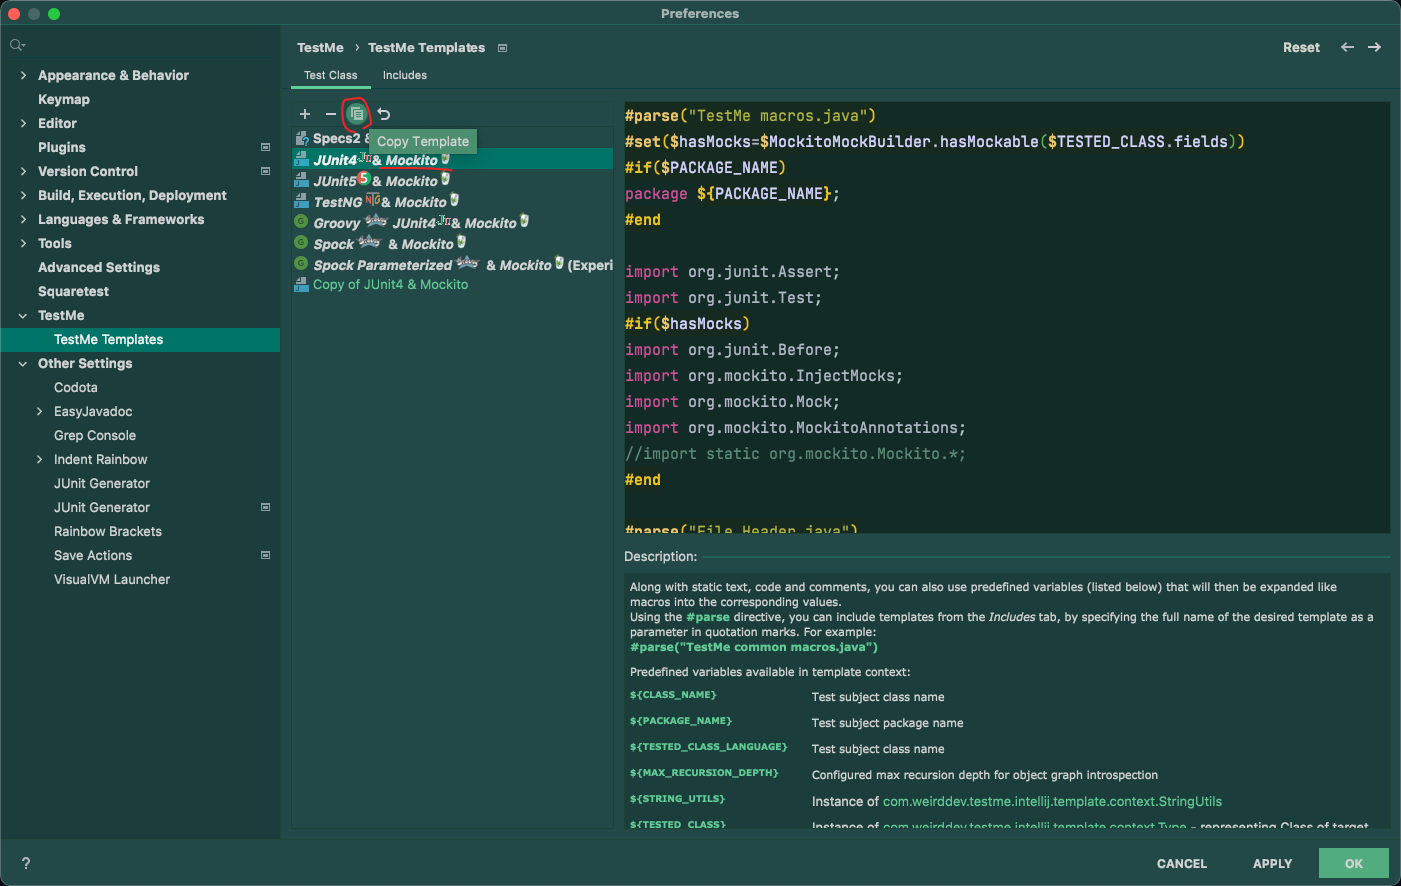This screenshot has height=886, width=1401.
Task: Select the Specs2 template row
Action: click(452, 138)
